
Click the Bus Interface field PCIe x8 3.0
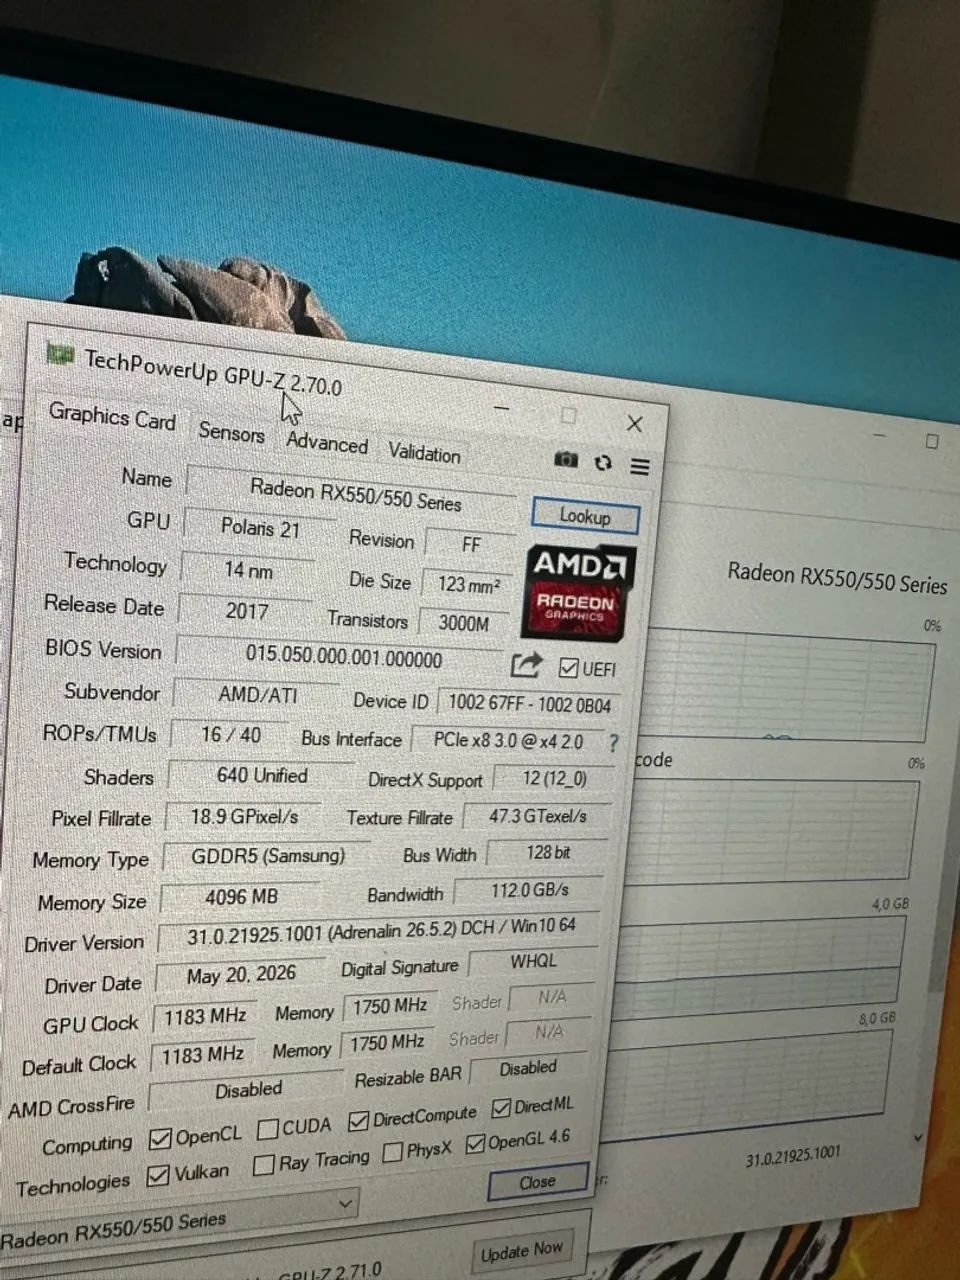click(x=507, y=741)
